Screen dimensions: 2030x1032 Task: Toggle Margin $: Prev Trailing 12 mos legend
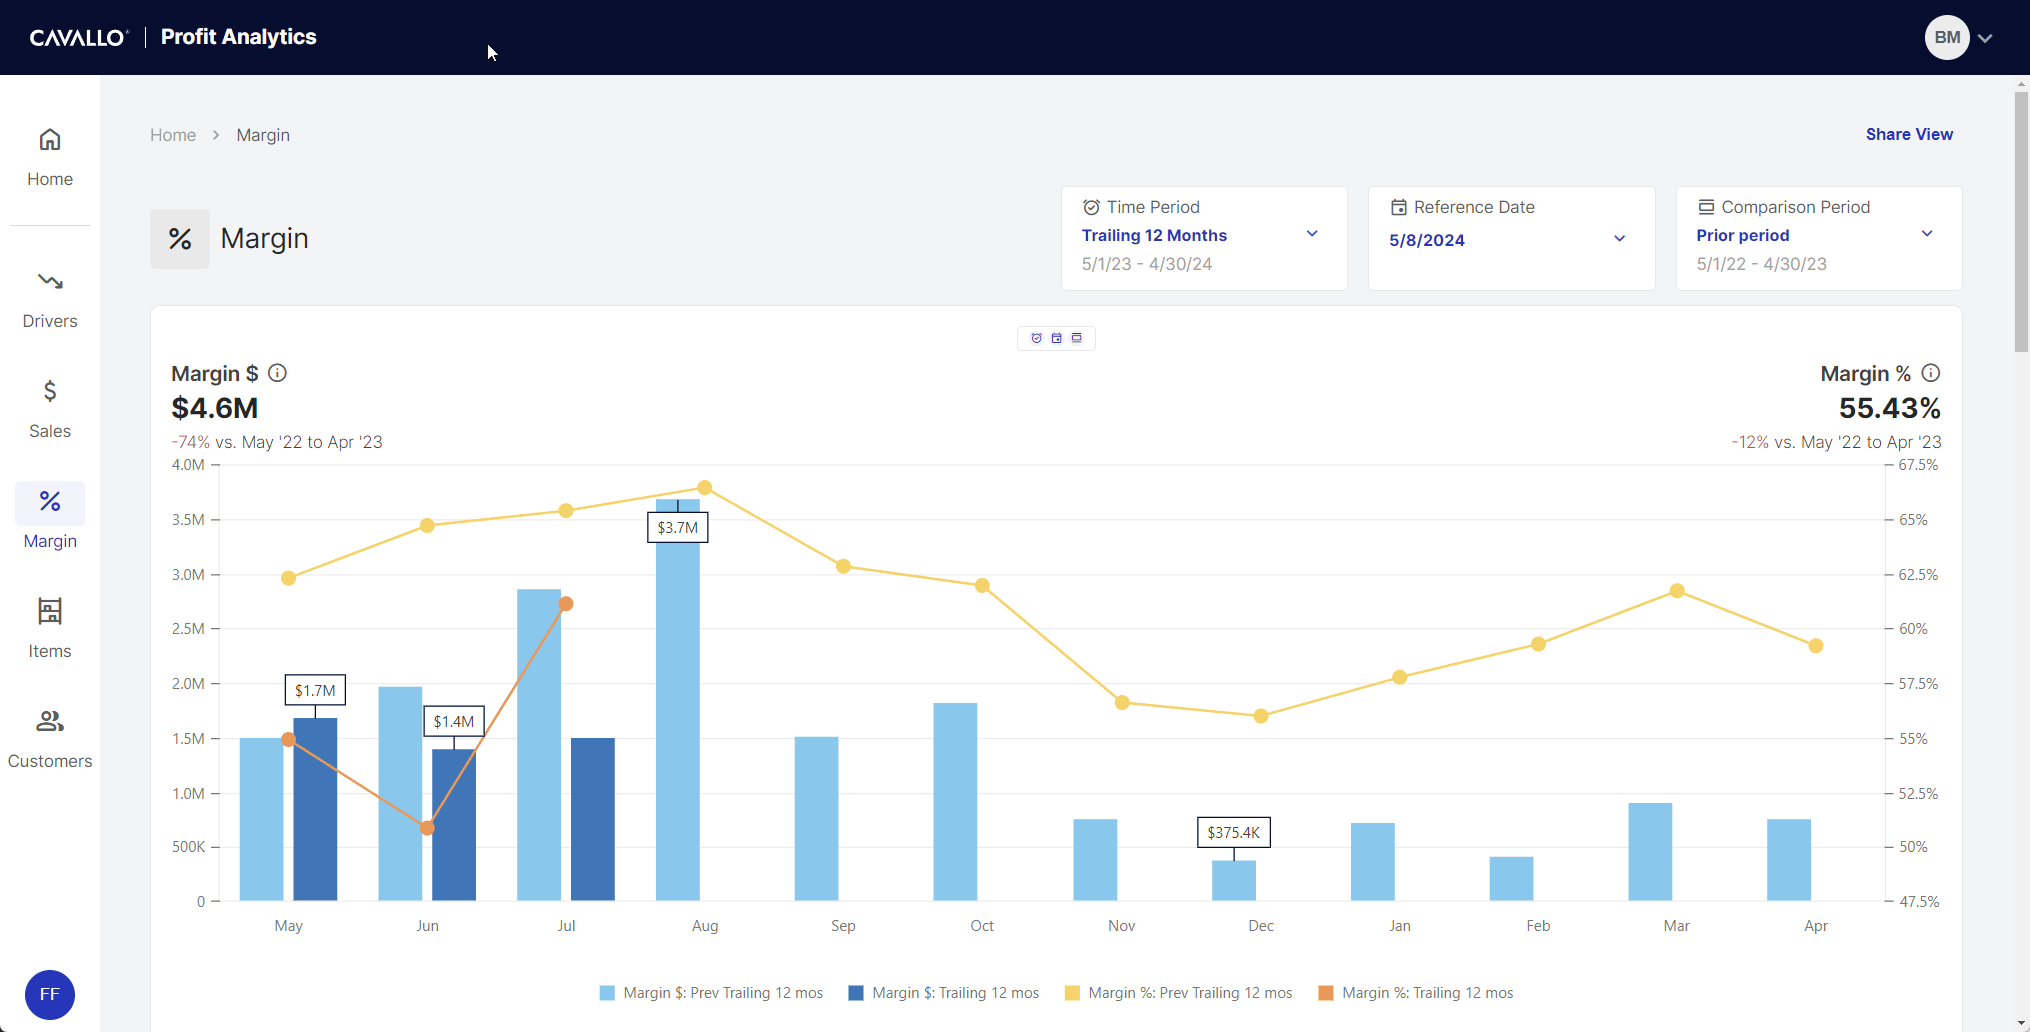click(712, 993)
